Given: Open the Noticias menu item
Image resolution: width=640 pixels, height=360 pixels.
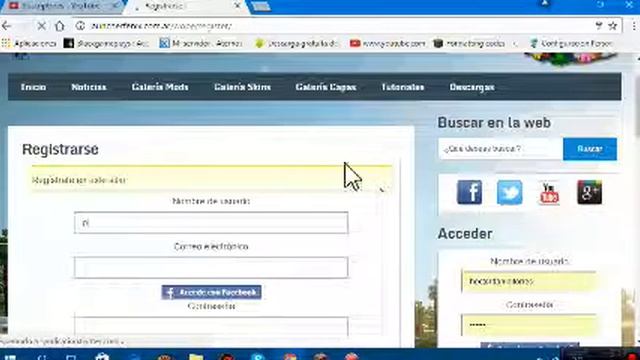Looking at the screenshot, I should (89, 87).
